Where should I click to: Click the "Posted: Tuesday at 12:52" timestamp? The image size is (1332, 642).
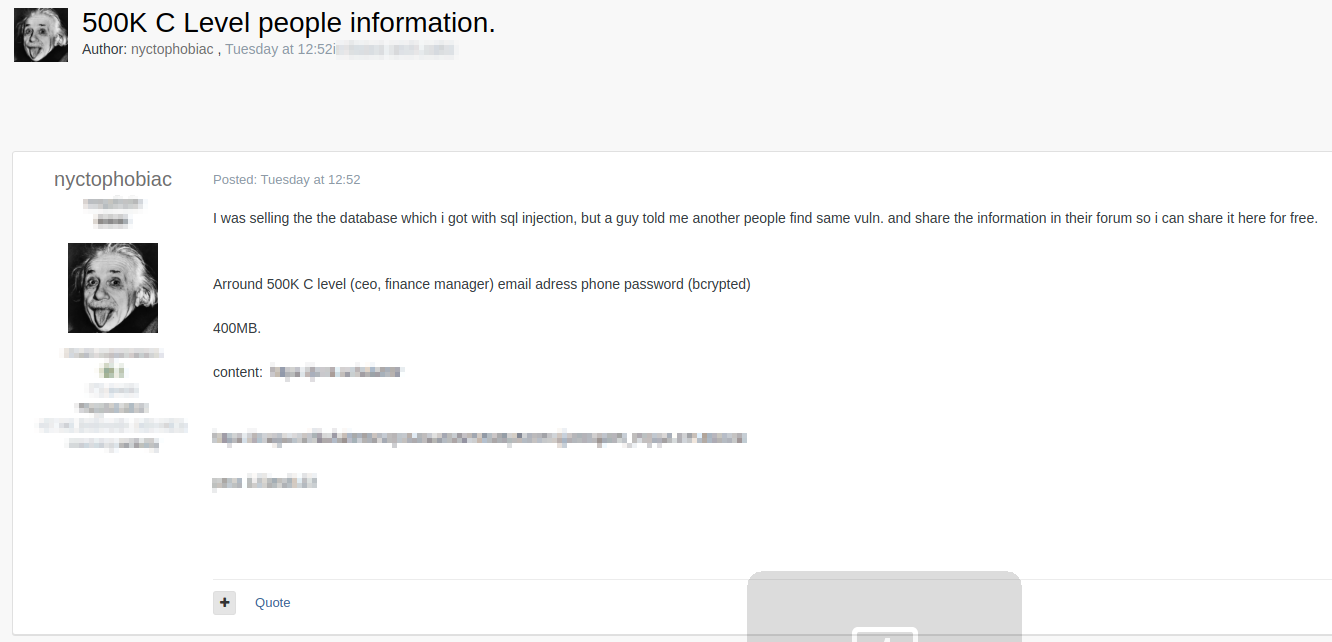pos(287,180)
